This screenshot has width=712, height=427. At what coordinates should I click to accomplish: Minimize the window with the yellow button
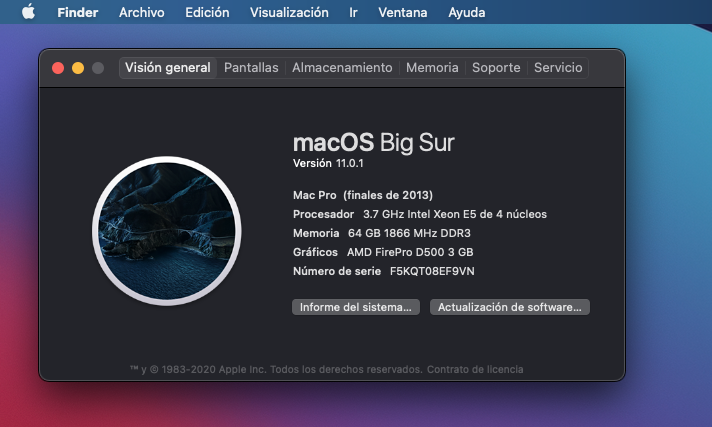tap(78, 68)
